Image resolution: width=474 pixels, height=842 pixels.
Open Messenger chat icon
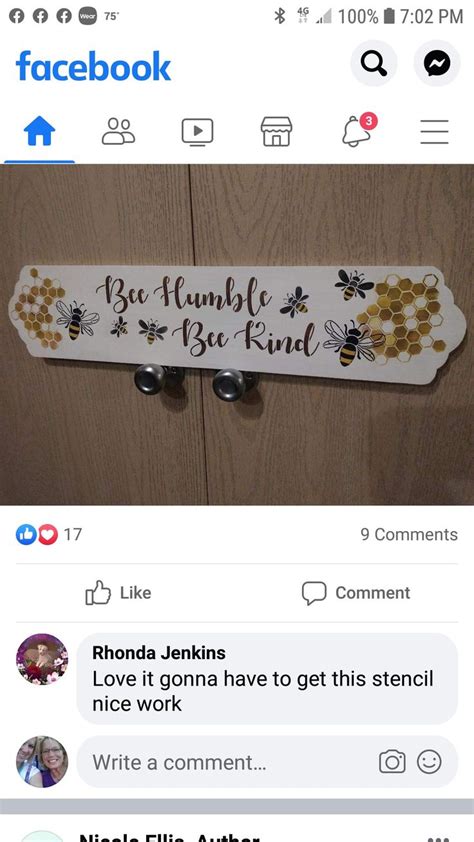click(436, 64)
